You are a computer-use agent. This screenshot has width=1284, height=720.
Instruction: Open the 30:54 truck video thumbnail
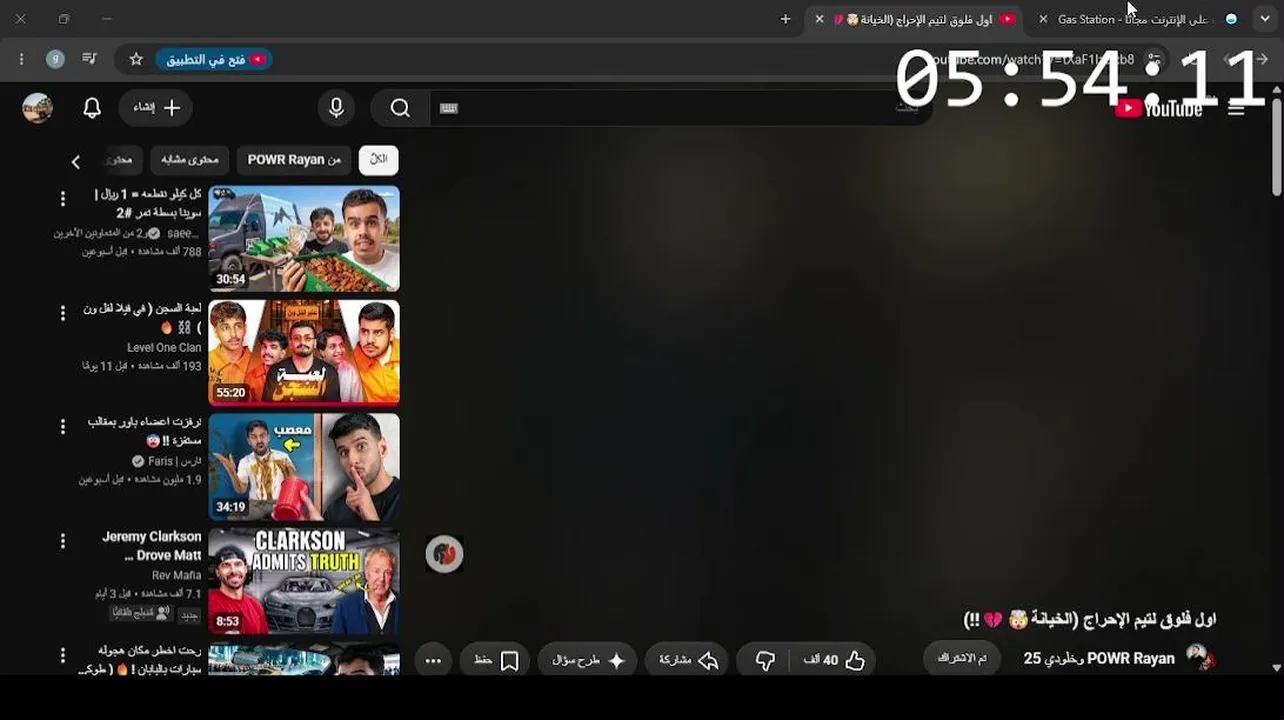pyautogui.click(x=304, y=238)
